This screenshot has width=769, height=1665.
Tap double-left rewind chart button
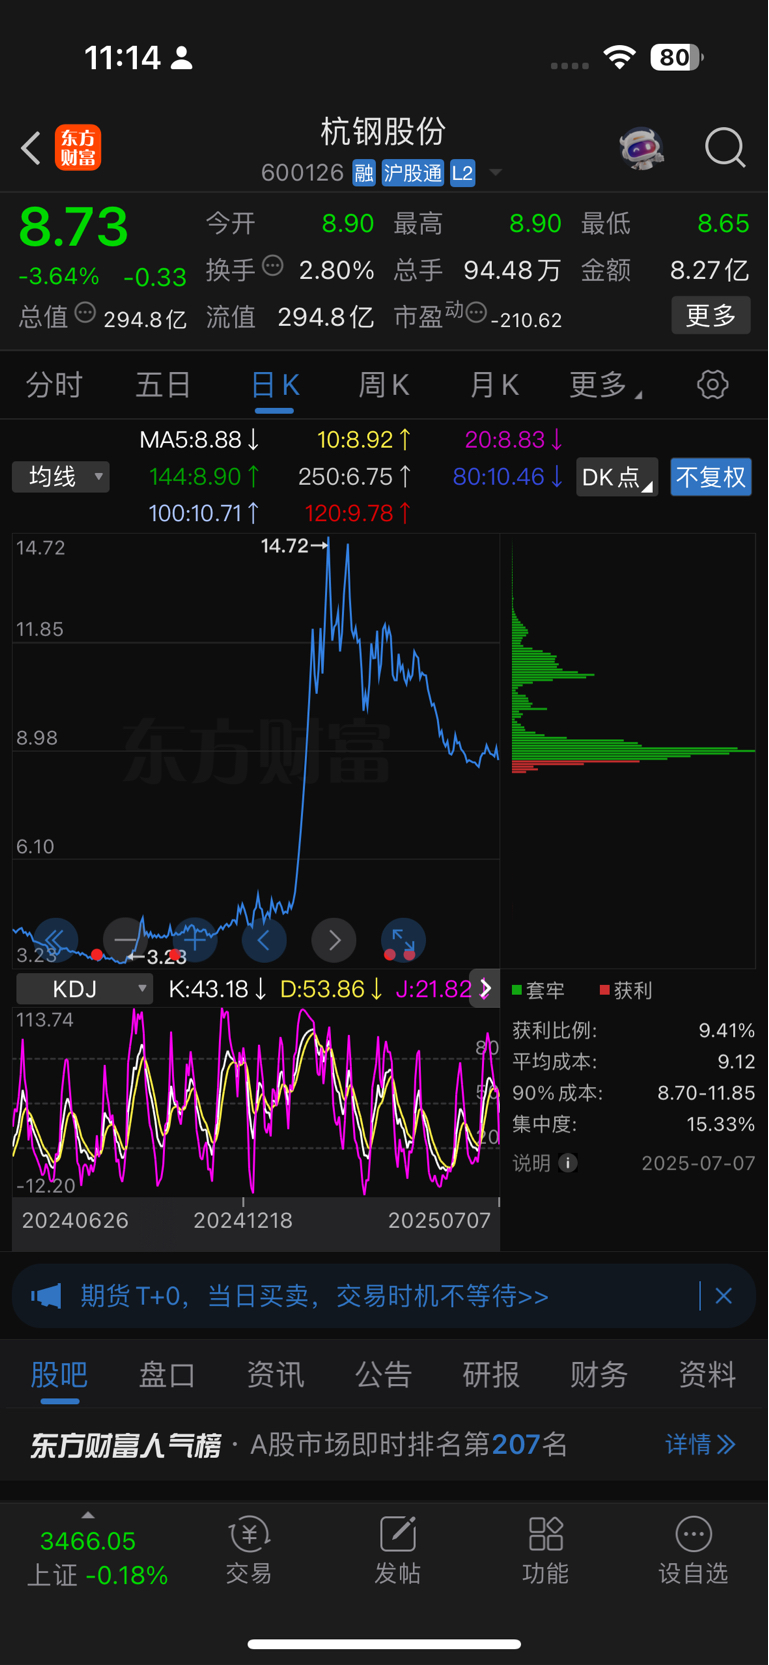(55, 940)
